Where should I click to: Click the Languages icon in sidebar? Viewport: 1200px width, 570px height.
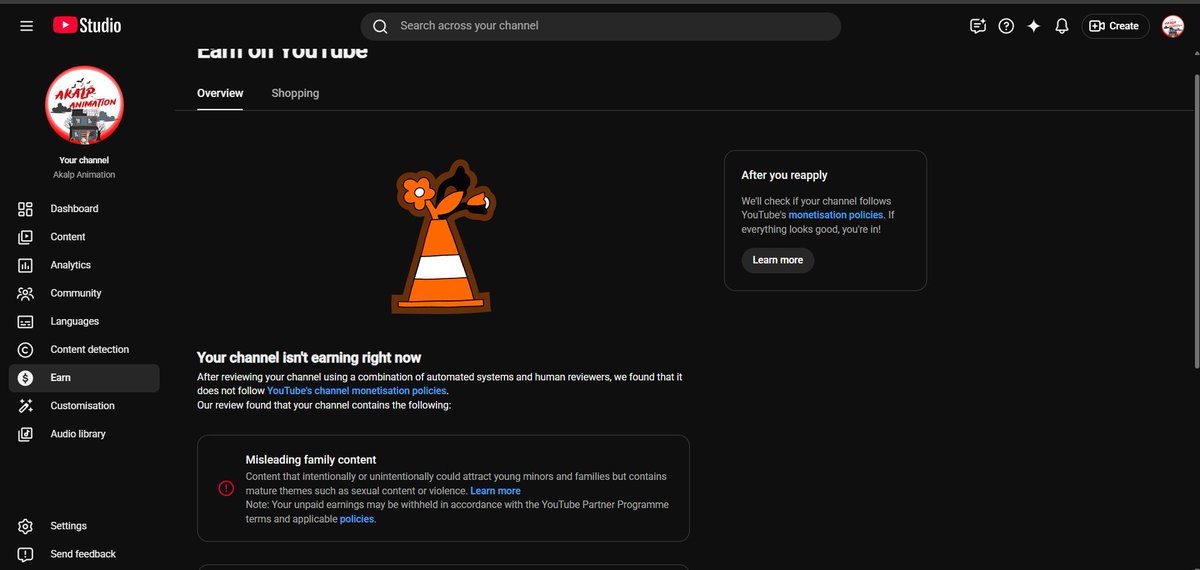(26, 321)
